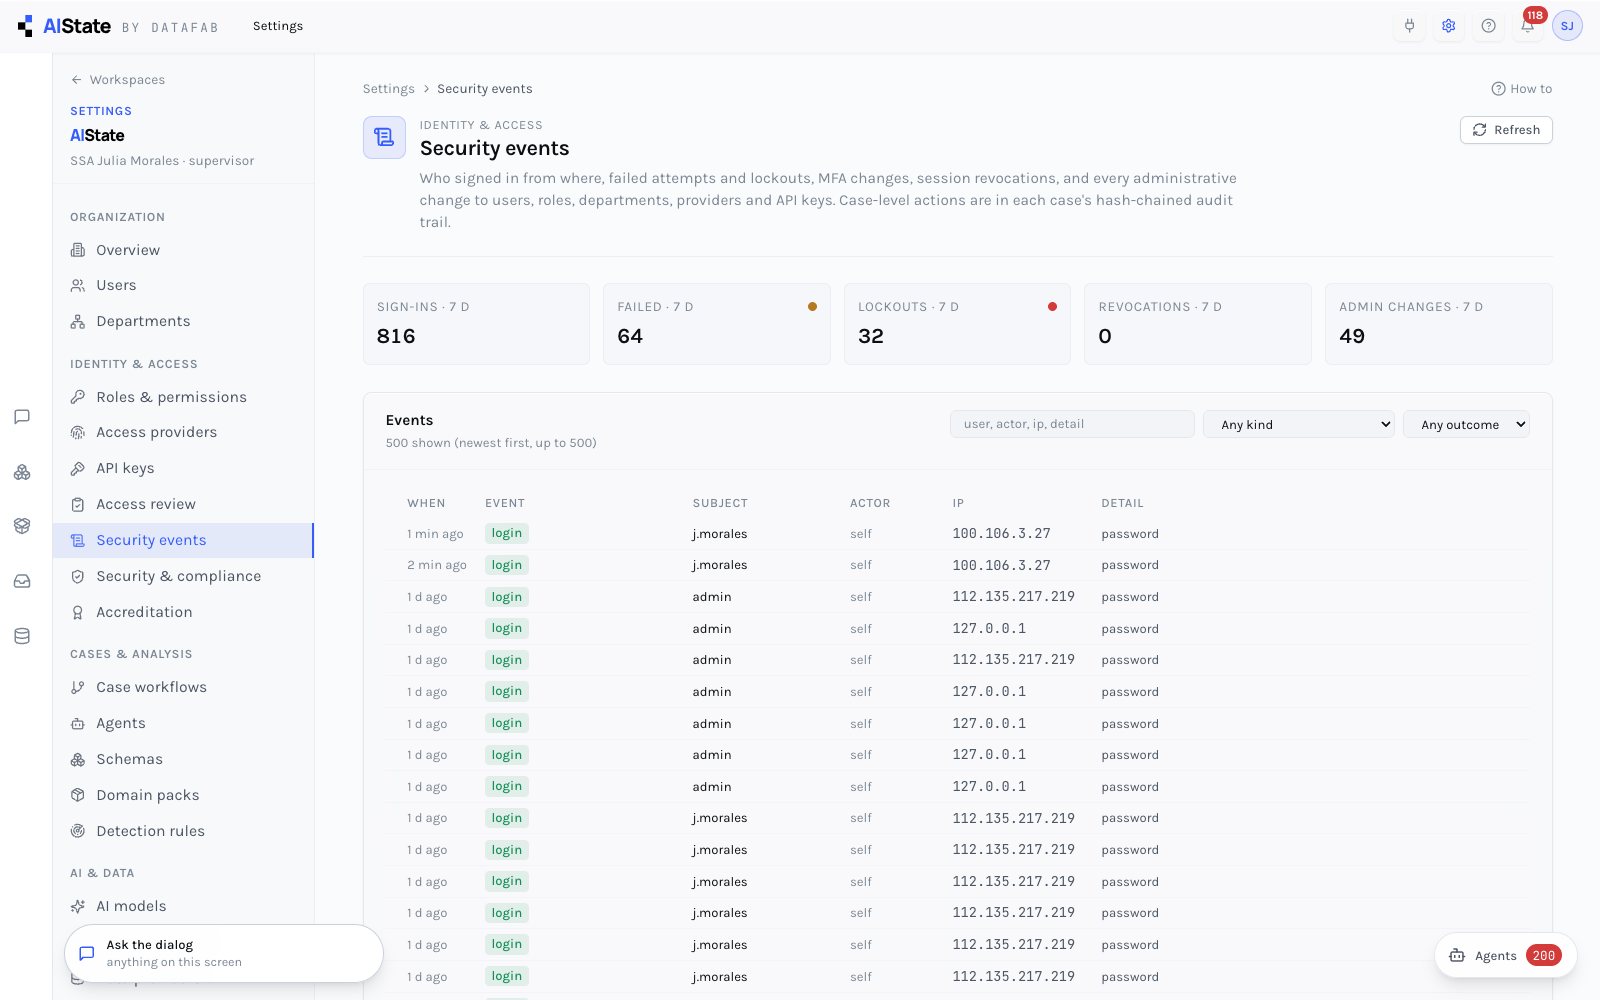Open Departments in the sidebar
1600x1000 pixels.
pos(183,321)
